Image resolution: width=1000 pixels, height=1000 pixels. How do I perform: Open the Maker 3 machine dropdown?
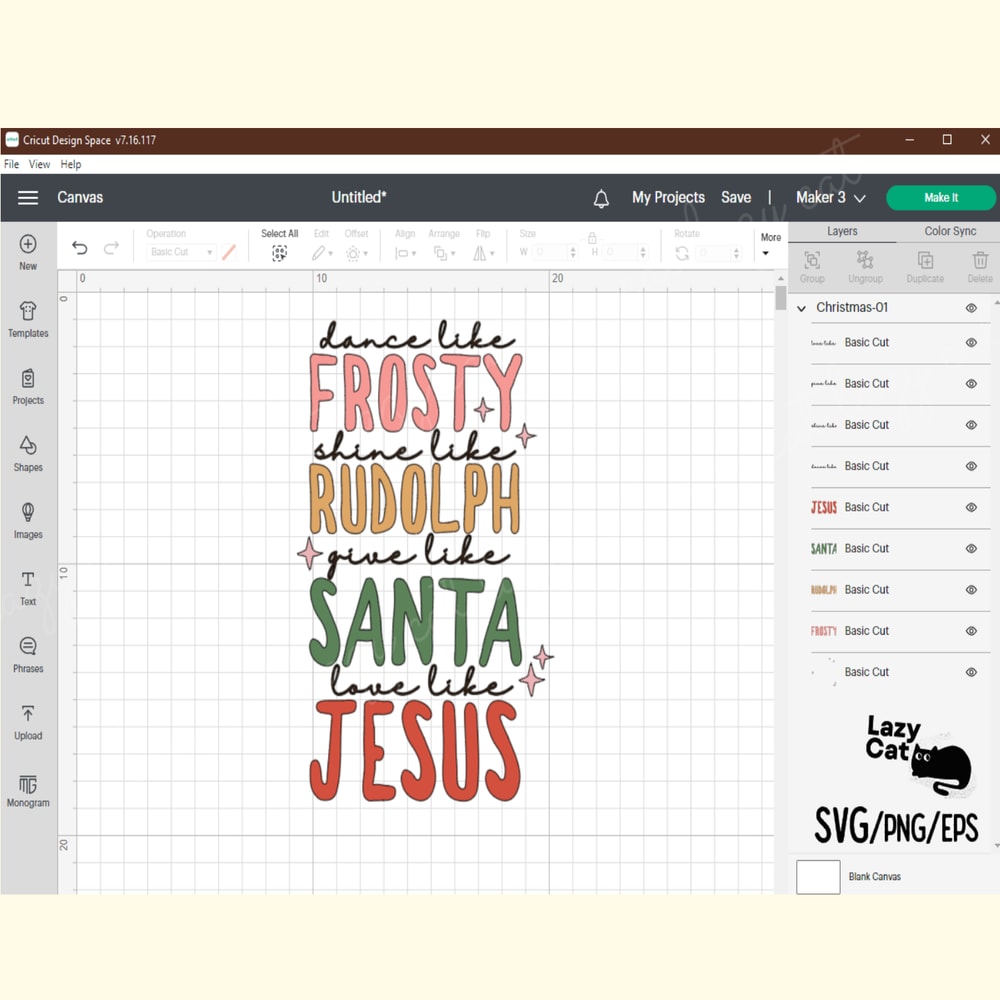830,197
